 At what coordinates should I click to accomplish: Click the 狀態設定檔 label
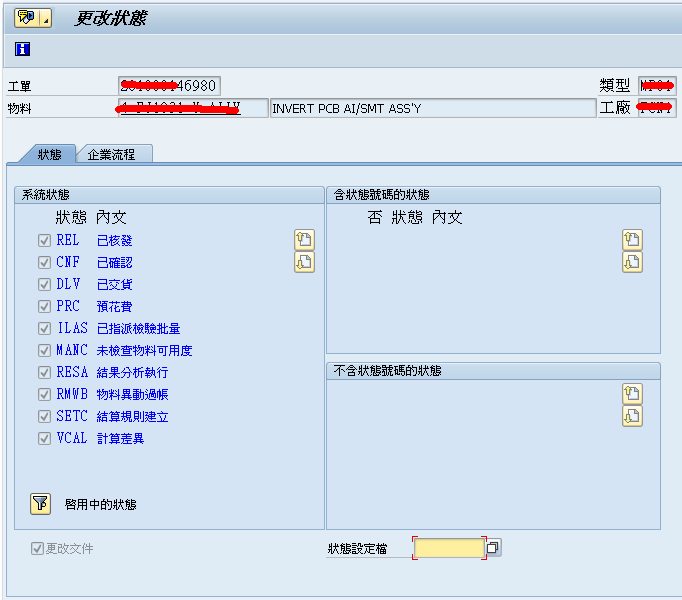pyautogui.click(x=358, y=549)
